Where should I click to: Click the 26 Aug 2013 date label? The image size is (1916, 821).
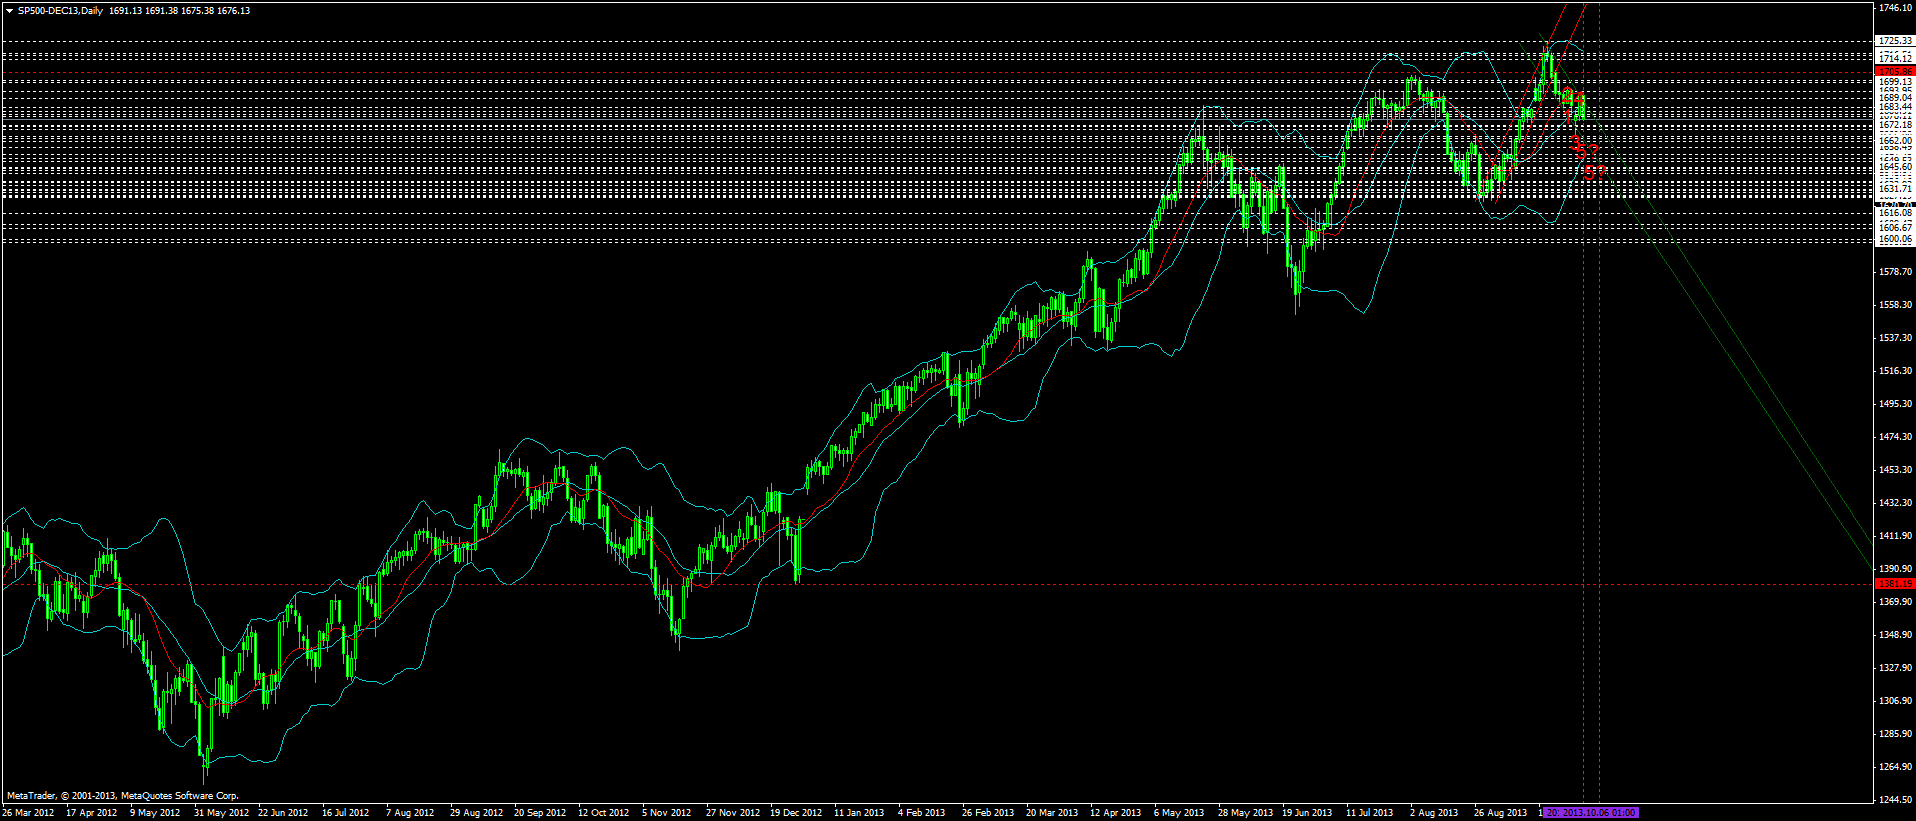(x=1500, y=813)
